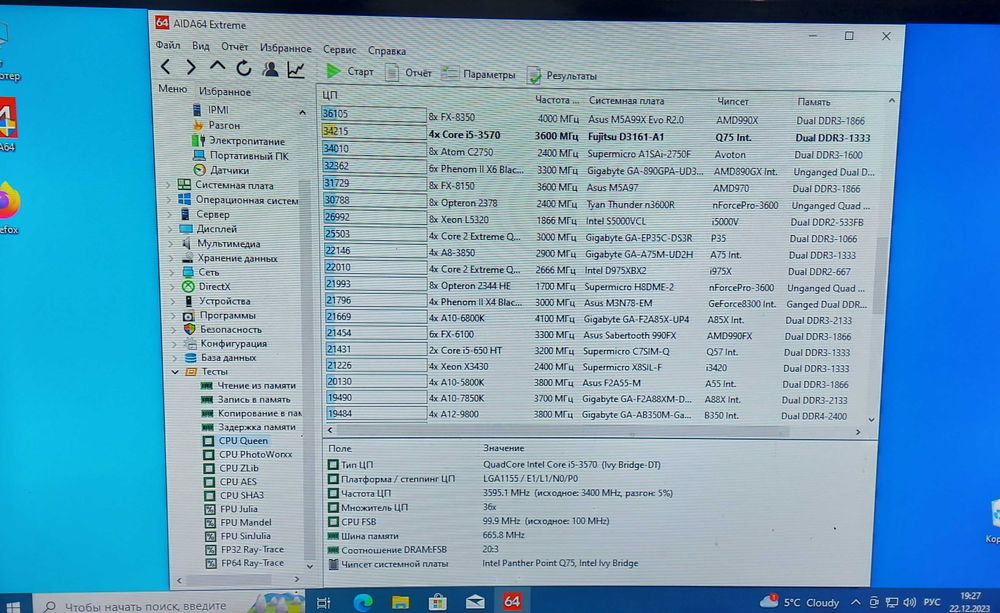Open the Файл menu

pyautogui.click(x=168, y=45)
